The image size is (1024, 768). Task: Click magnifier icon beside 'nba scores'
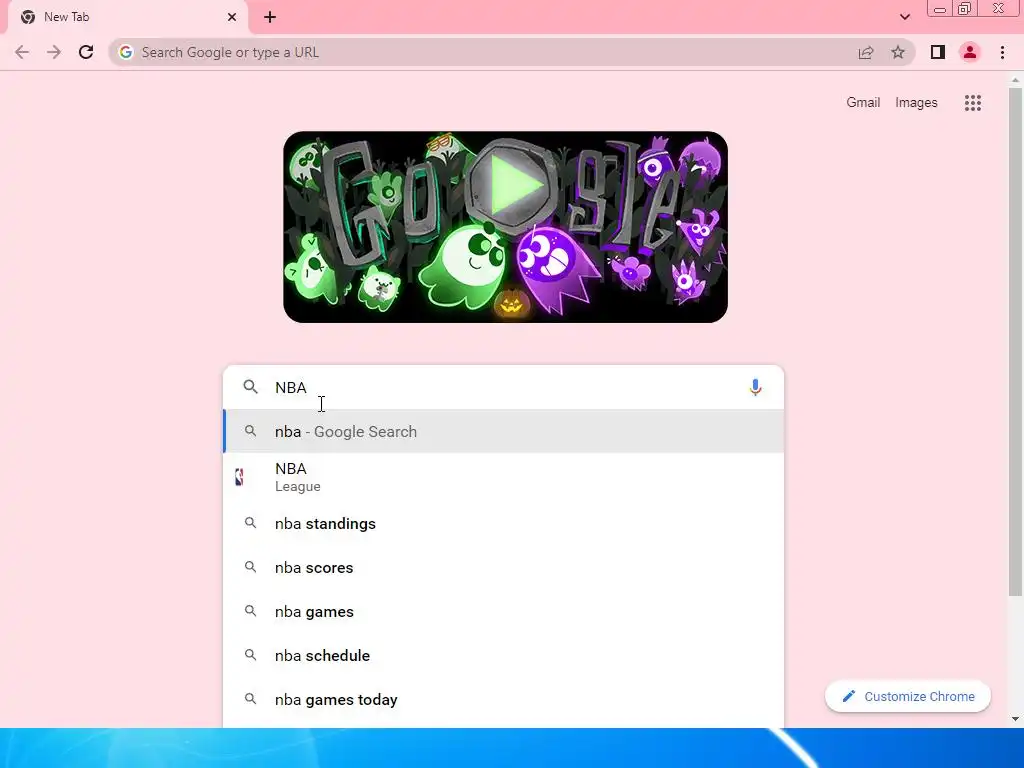250,567
